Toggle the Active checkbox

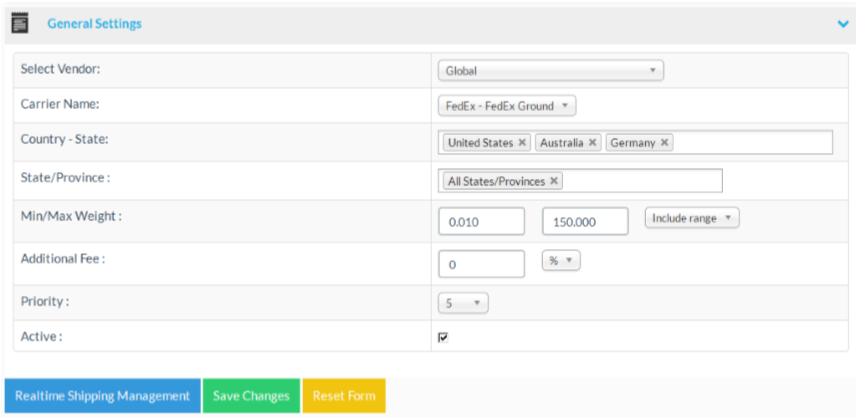[443, 337]
